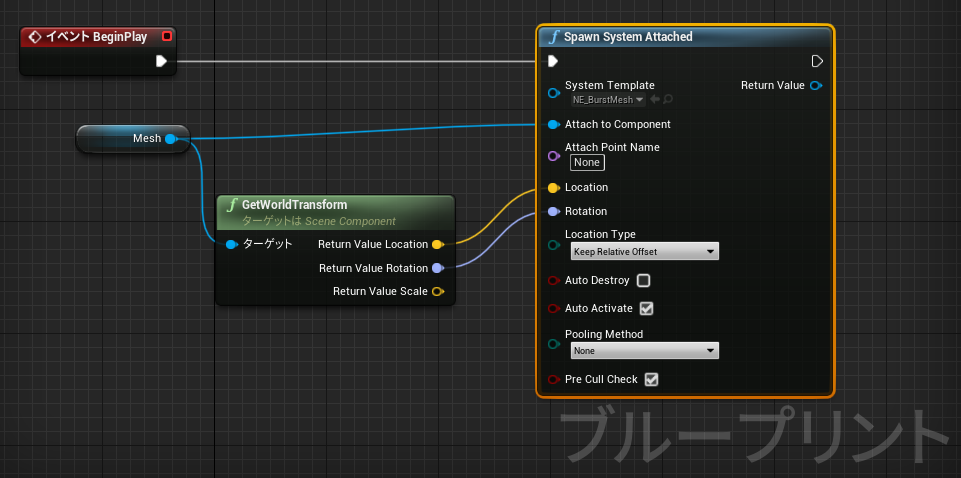The height and width of the screenshot is (478, 961).
Task: Click the BeginPlay event output exec pin
Action: (x=161, y=61)
